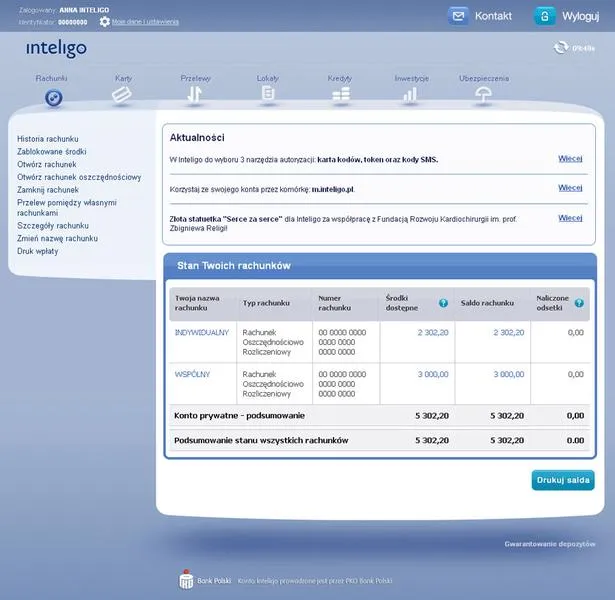Open the INDYWIDUALNY account link

click(202, 332)
